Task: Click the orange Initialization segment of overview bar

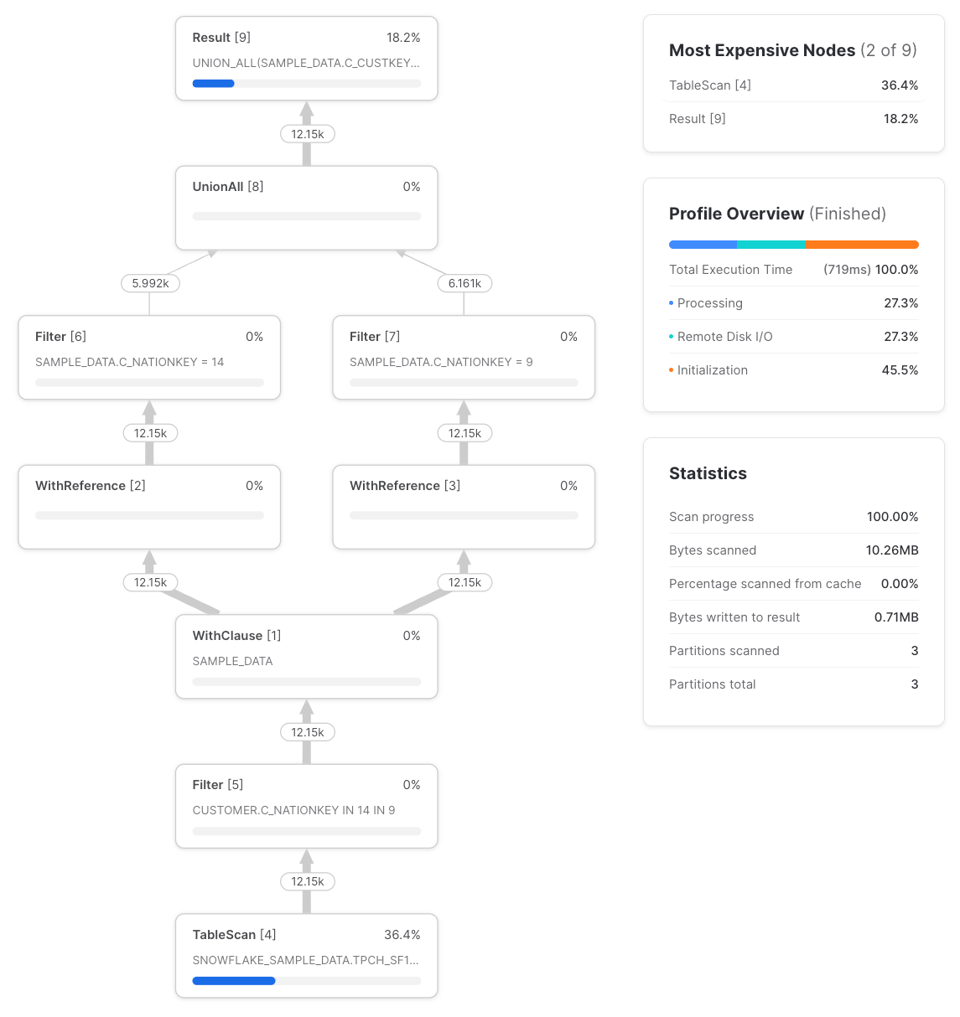Action: (x=862, y=245)
